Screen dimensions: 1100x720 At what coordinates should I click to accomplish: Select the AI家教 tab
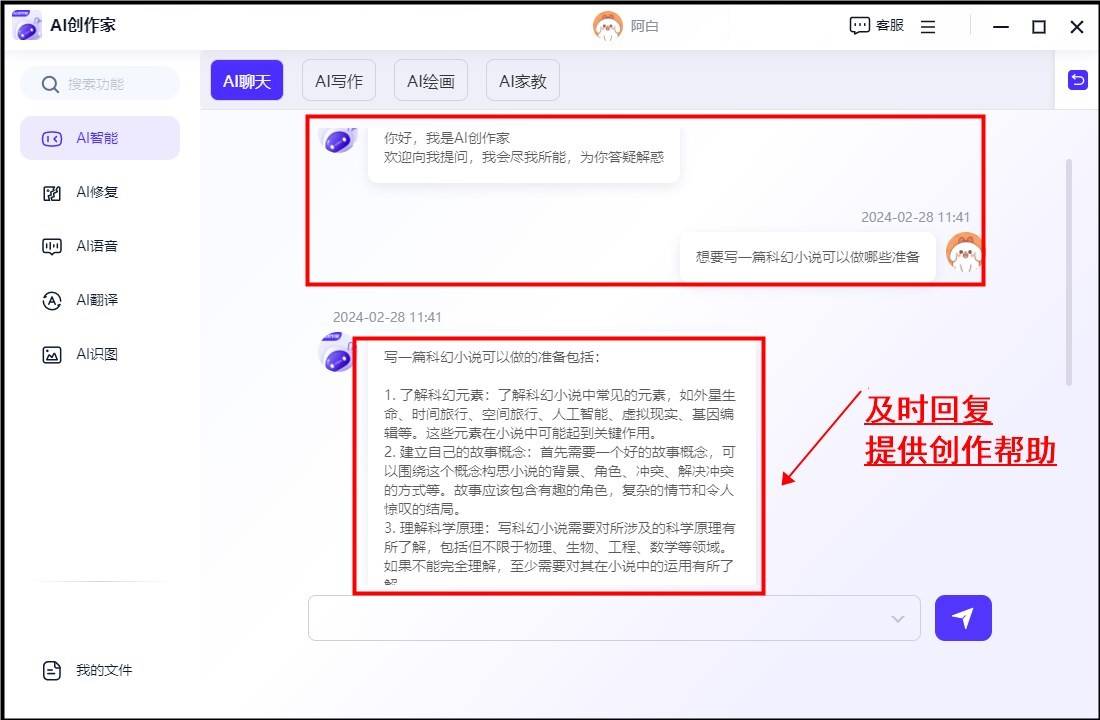(x=523, y=81)
